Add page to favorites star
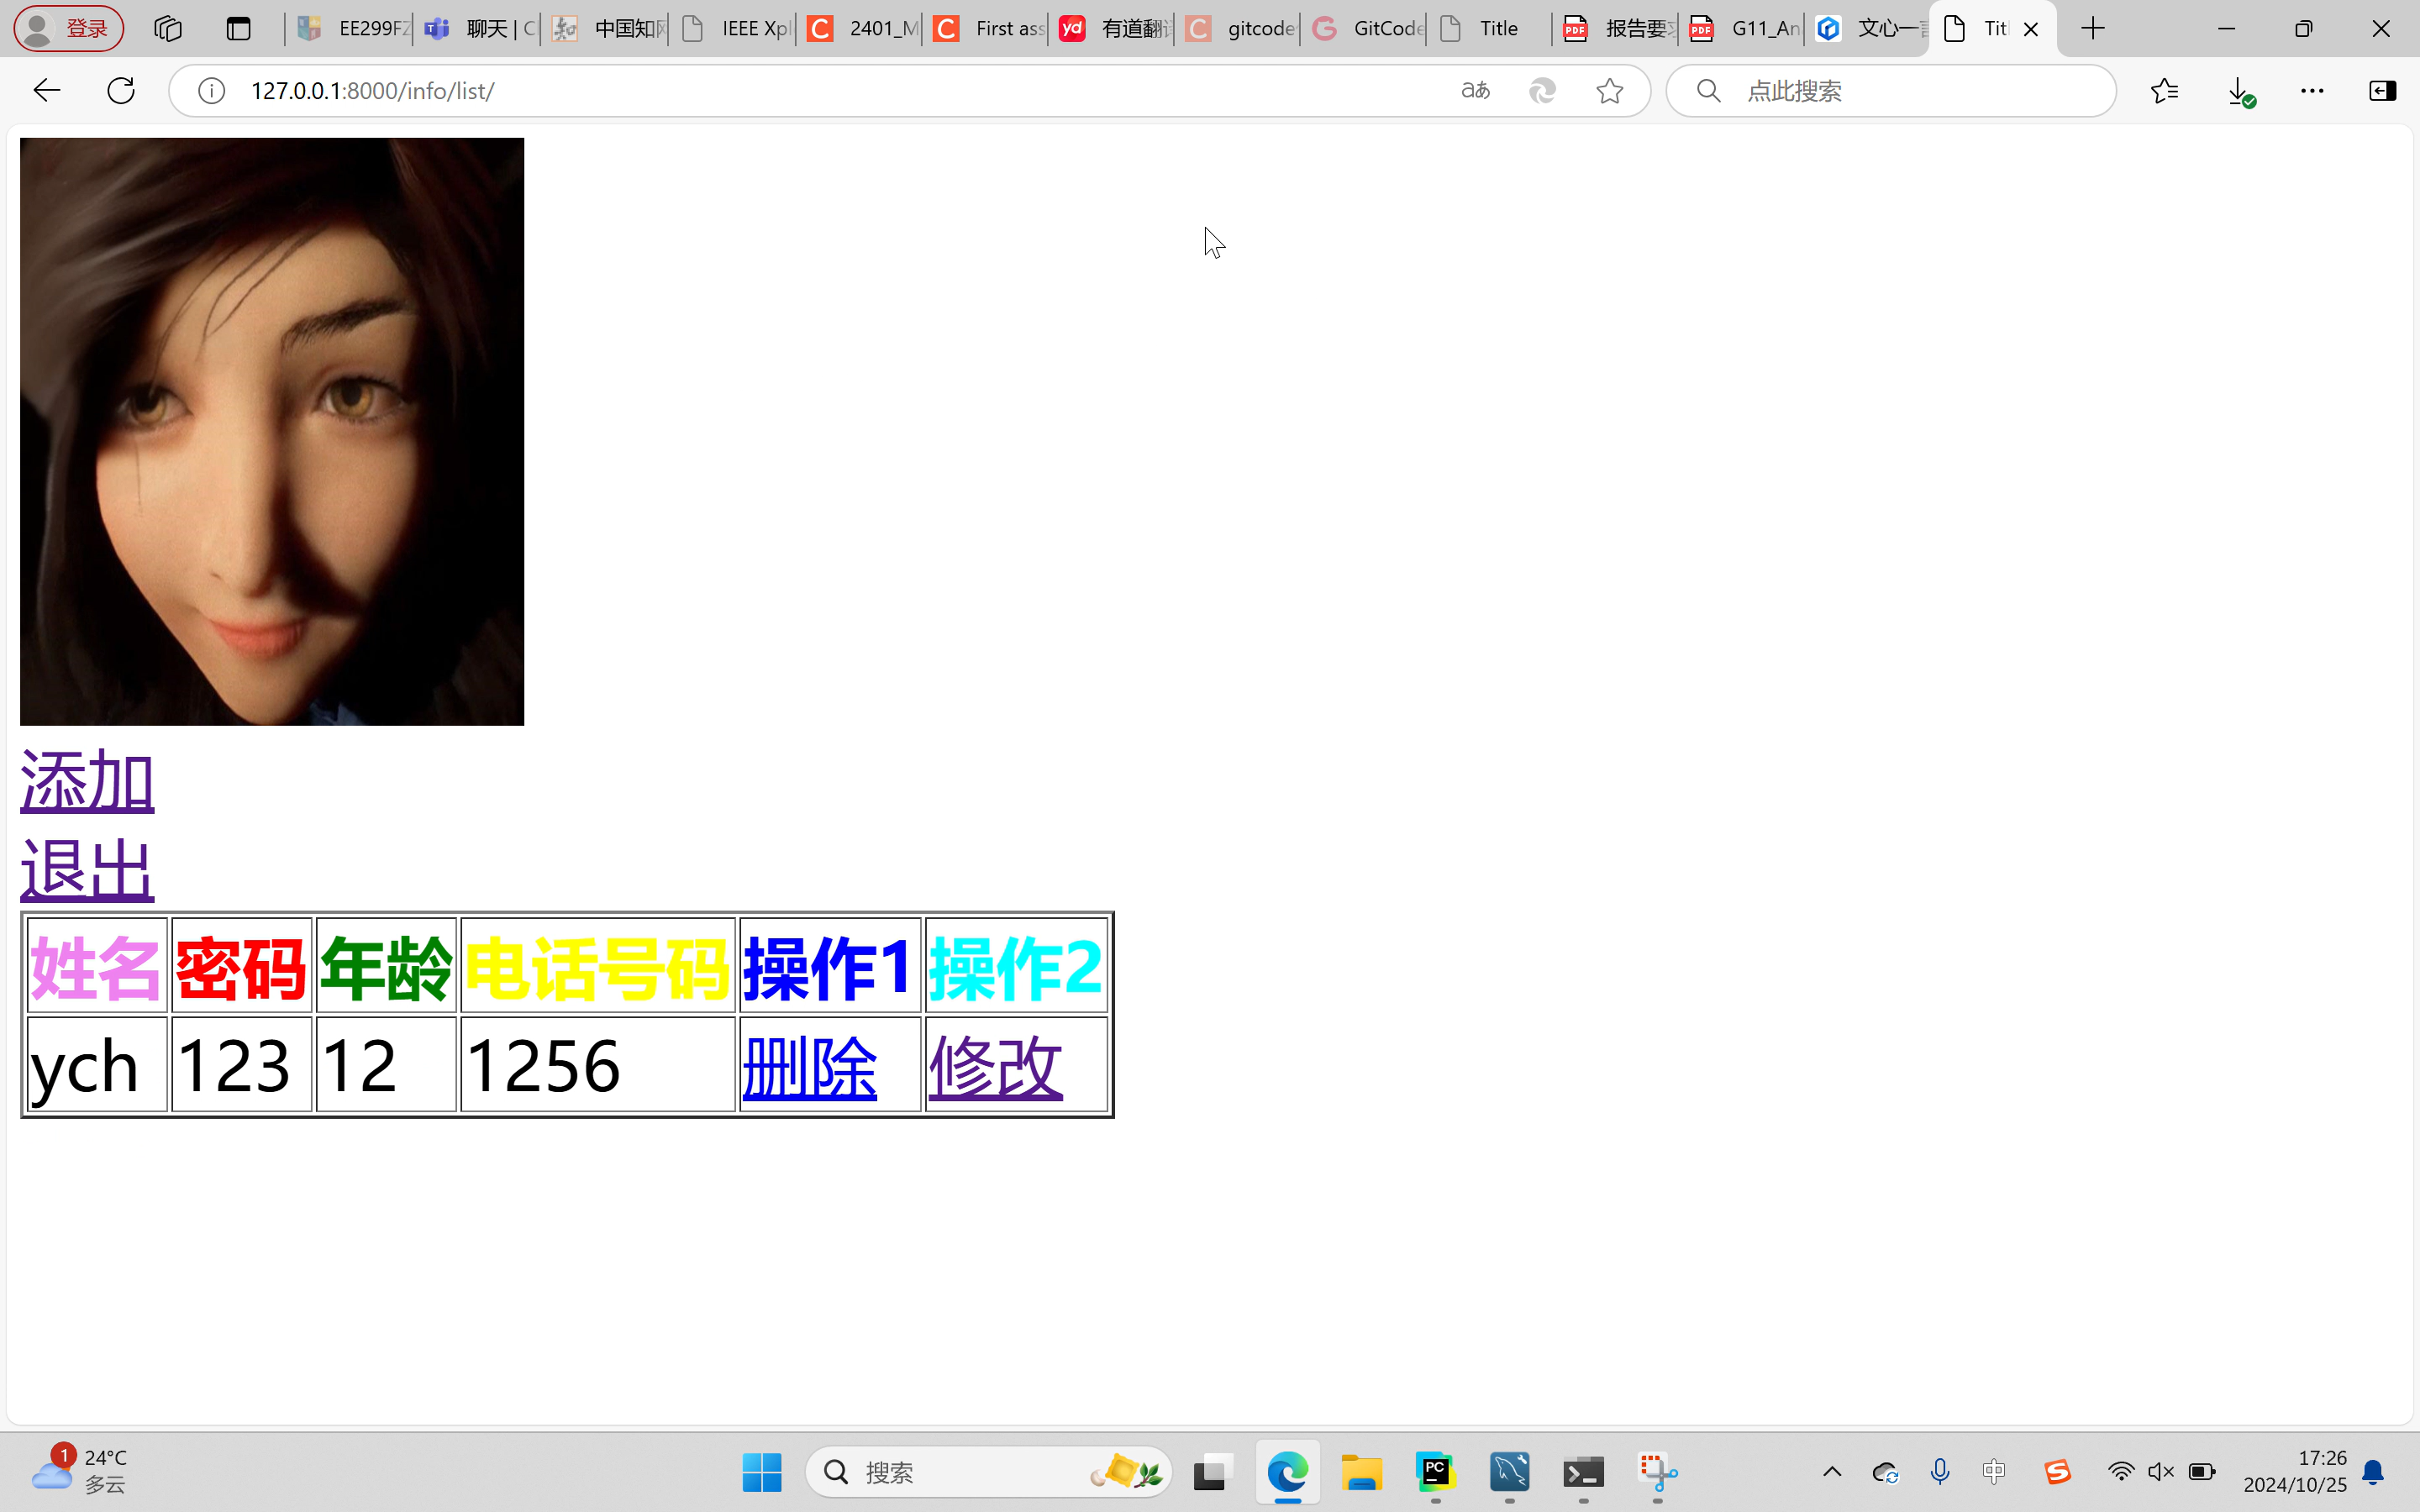This screenshot has height=1512, width=2420. coord(1609,91)
